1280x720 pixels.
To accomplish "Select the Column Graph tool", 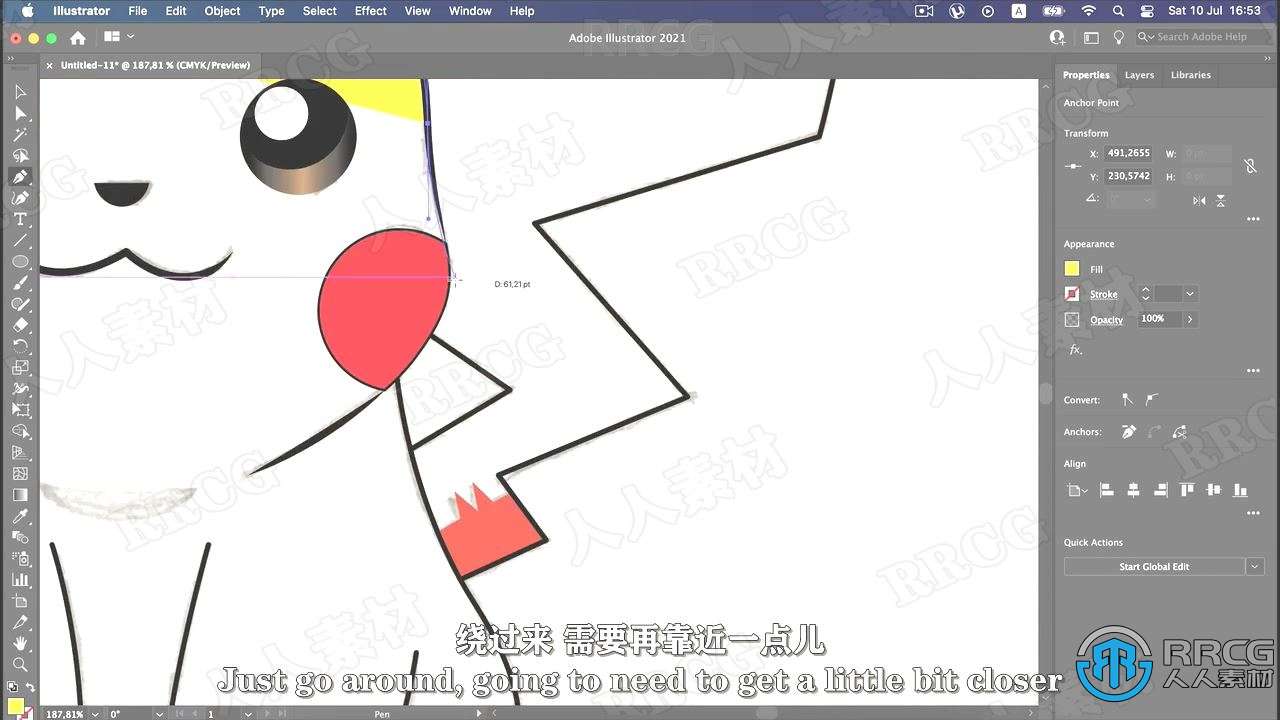I will pyautogui.click(x=20, y=579).
